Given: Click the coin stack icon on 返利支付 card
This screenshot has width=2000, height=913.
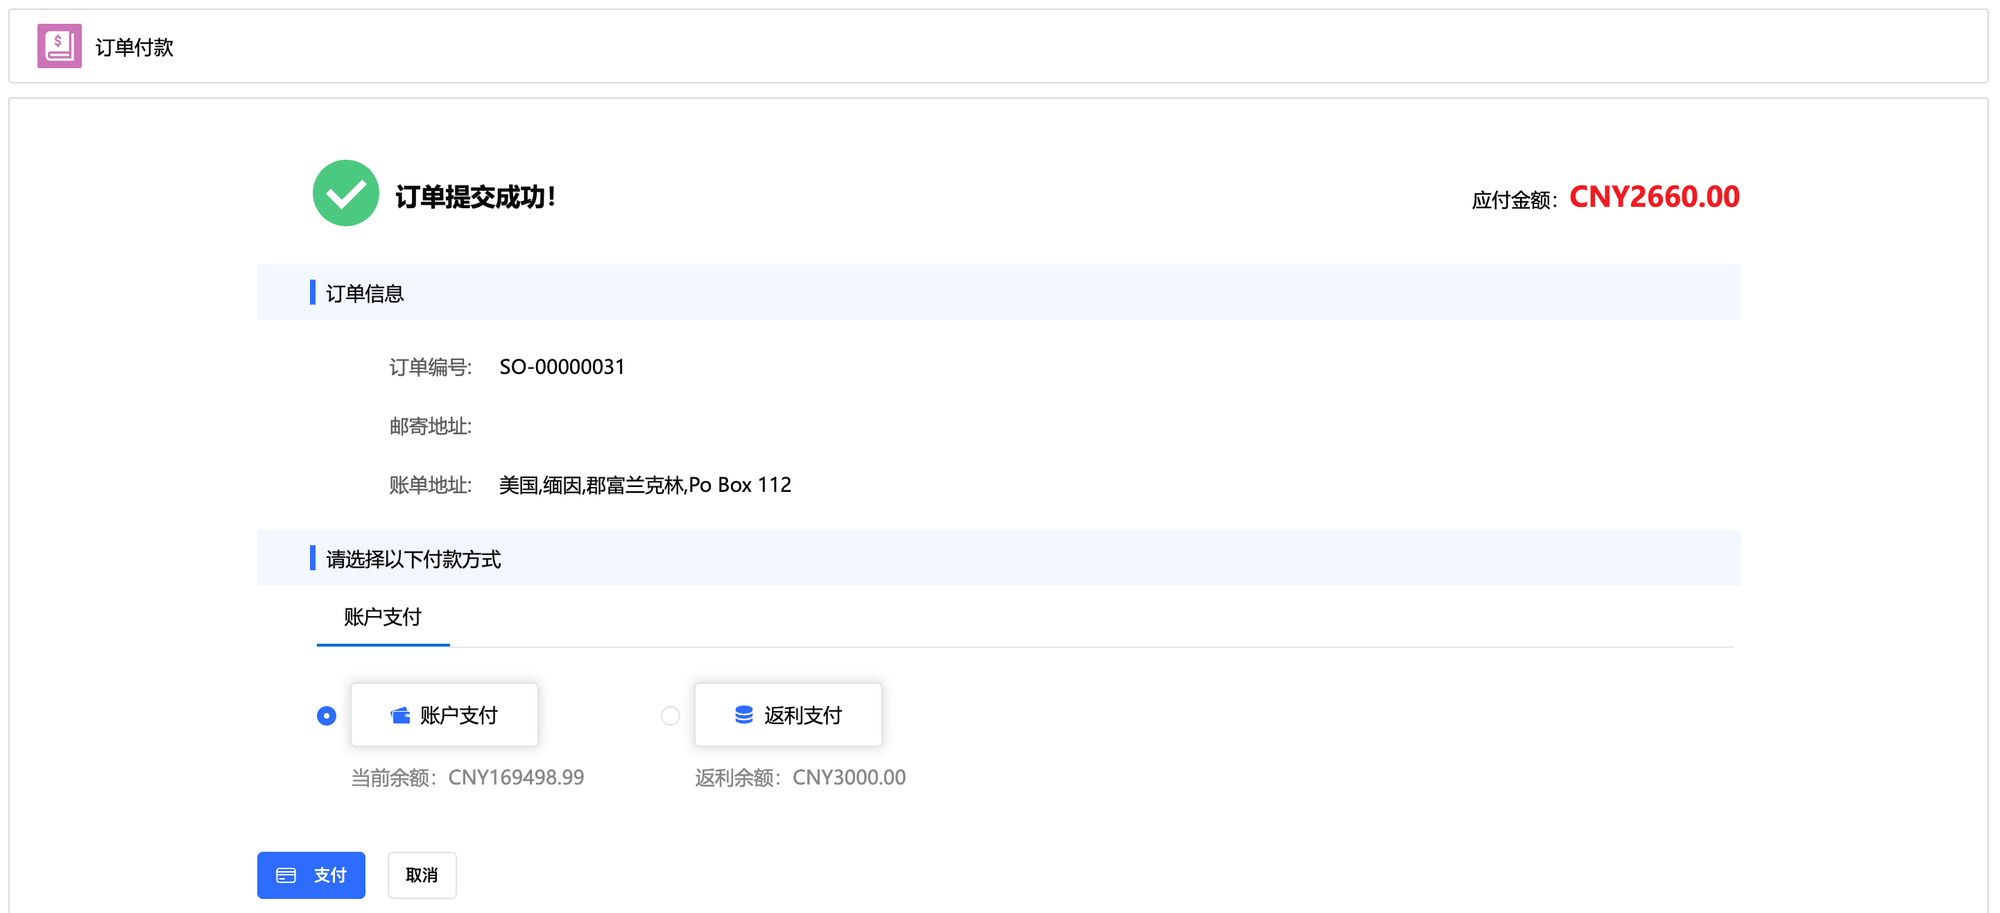Looking at the screenshot, I should [x=743, y=715].
